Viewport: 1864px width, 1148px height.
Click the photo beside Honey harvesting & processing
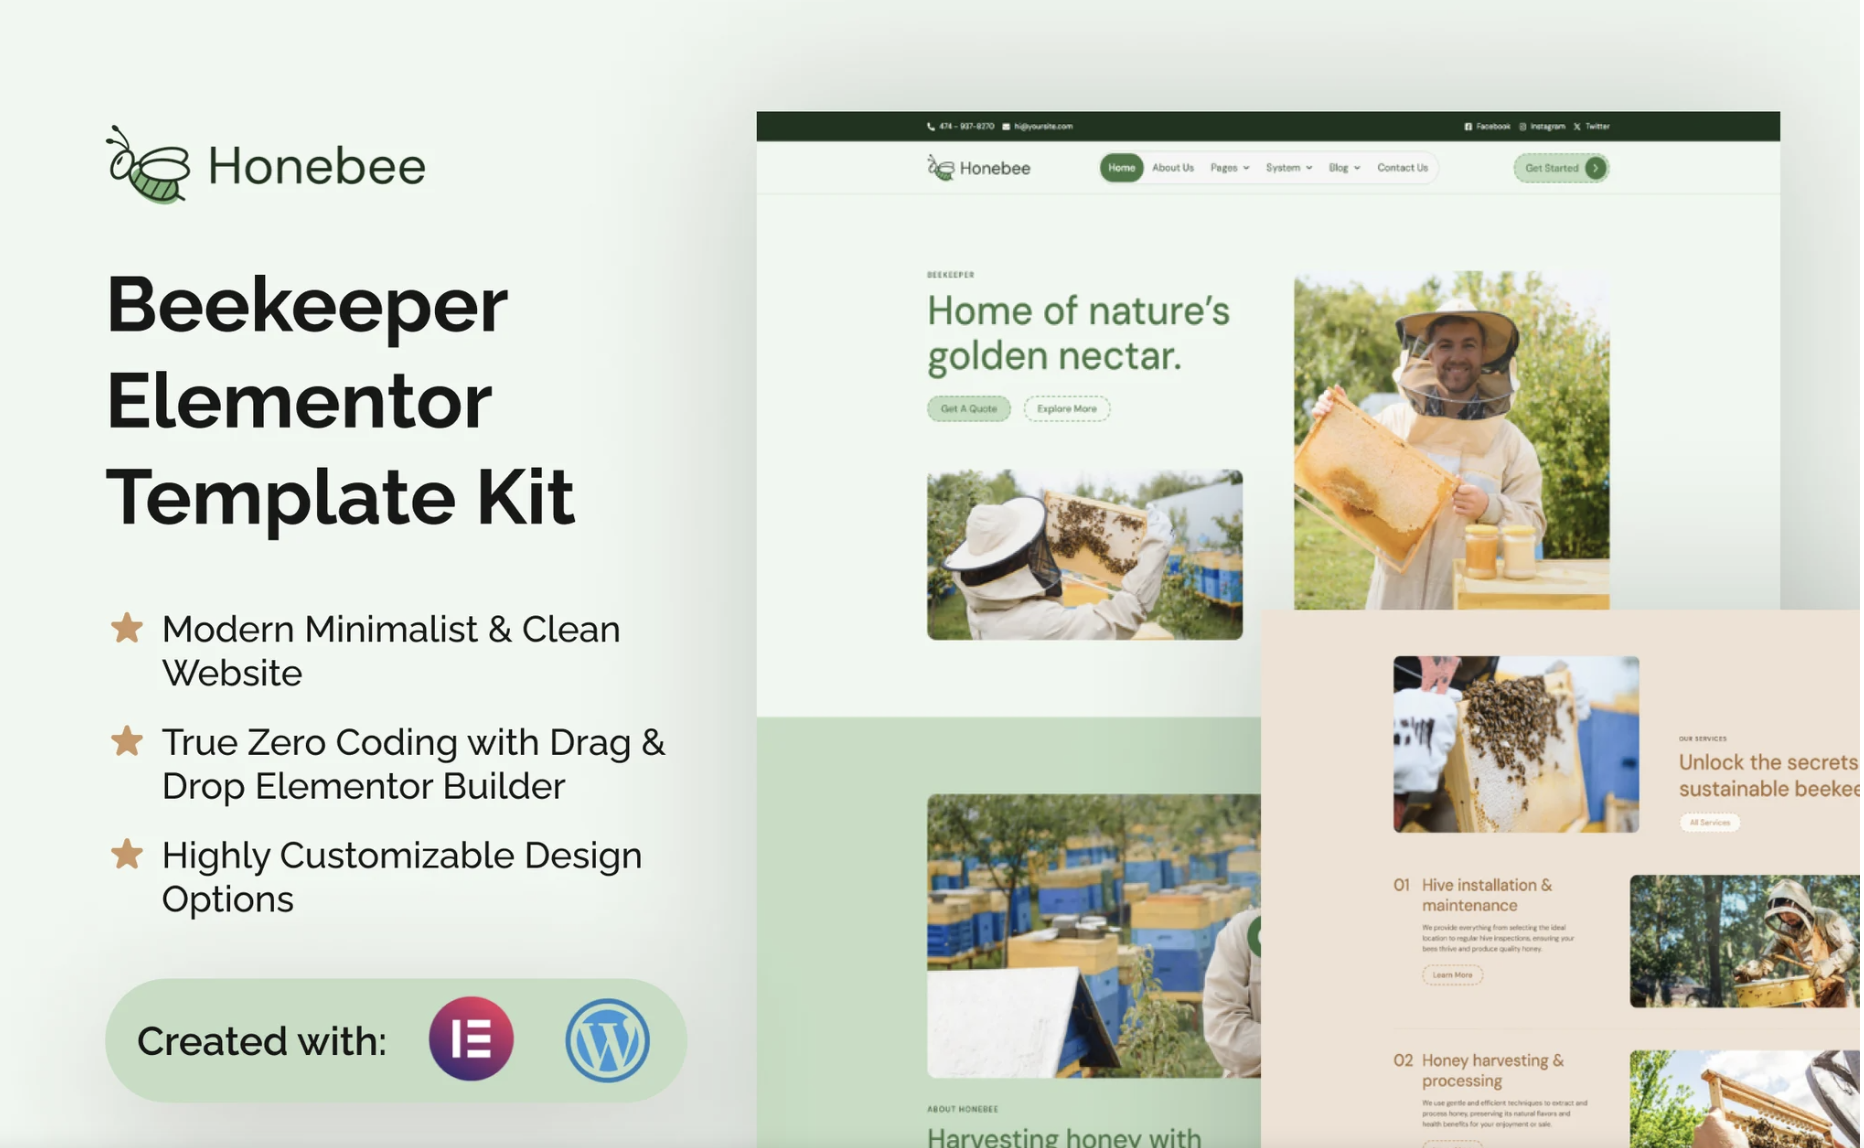[x=1744, y=1098]
